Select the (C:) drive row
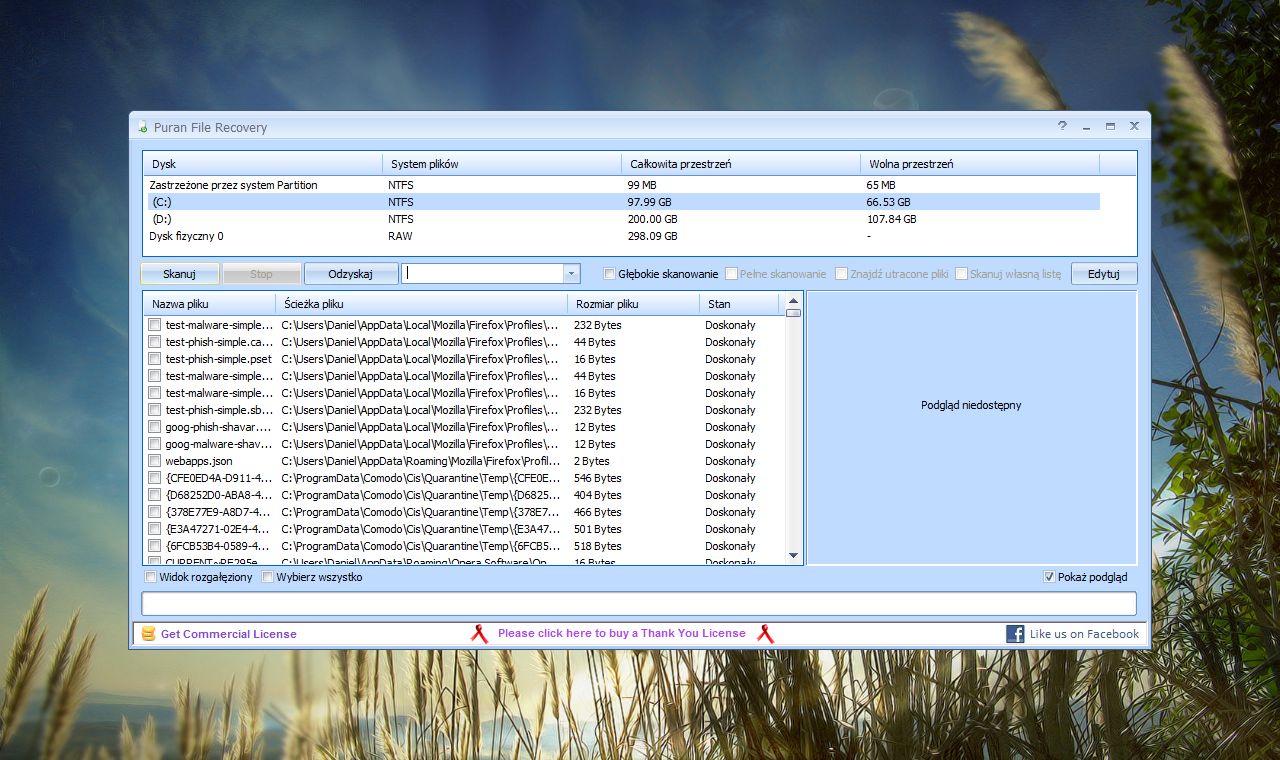This screenshot has width=1280, height=760. [623, 202]
